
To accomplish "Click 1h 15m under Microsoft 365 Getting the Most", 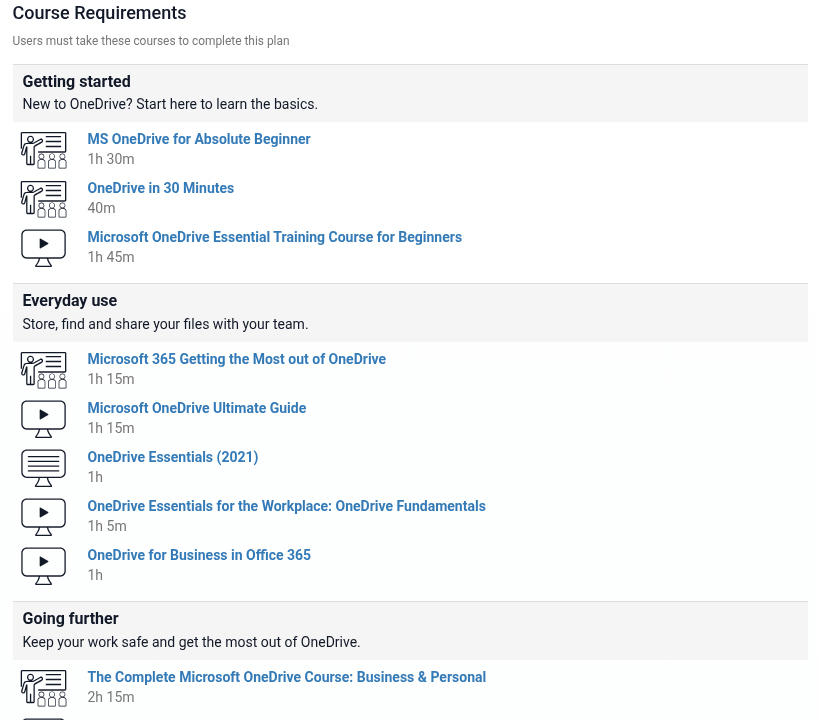I will point(111,379).
